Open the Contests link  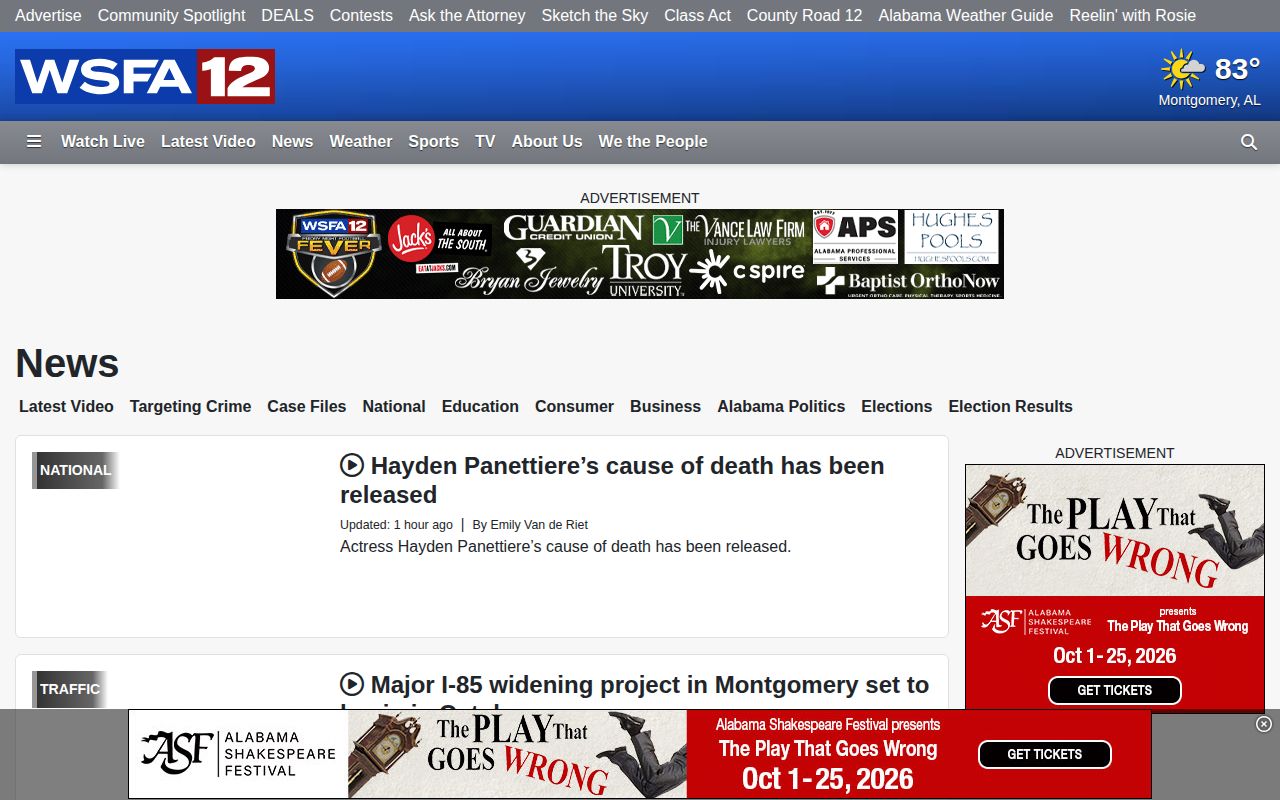(x=361, y=16)
